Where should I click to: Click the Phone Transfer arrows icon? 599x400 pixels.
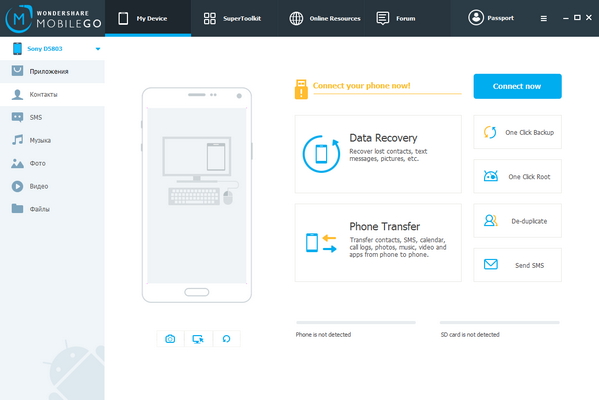pos(321,243)
